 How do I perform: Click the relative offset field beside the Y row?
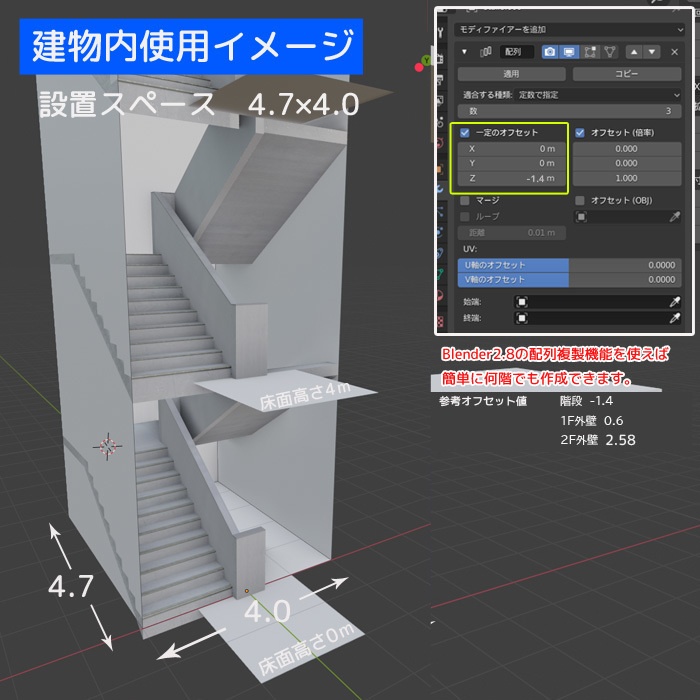(x=627, y=163)
